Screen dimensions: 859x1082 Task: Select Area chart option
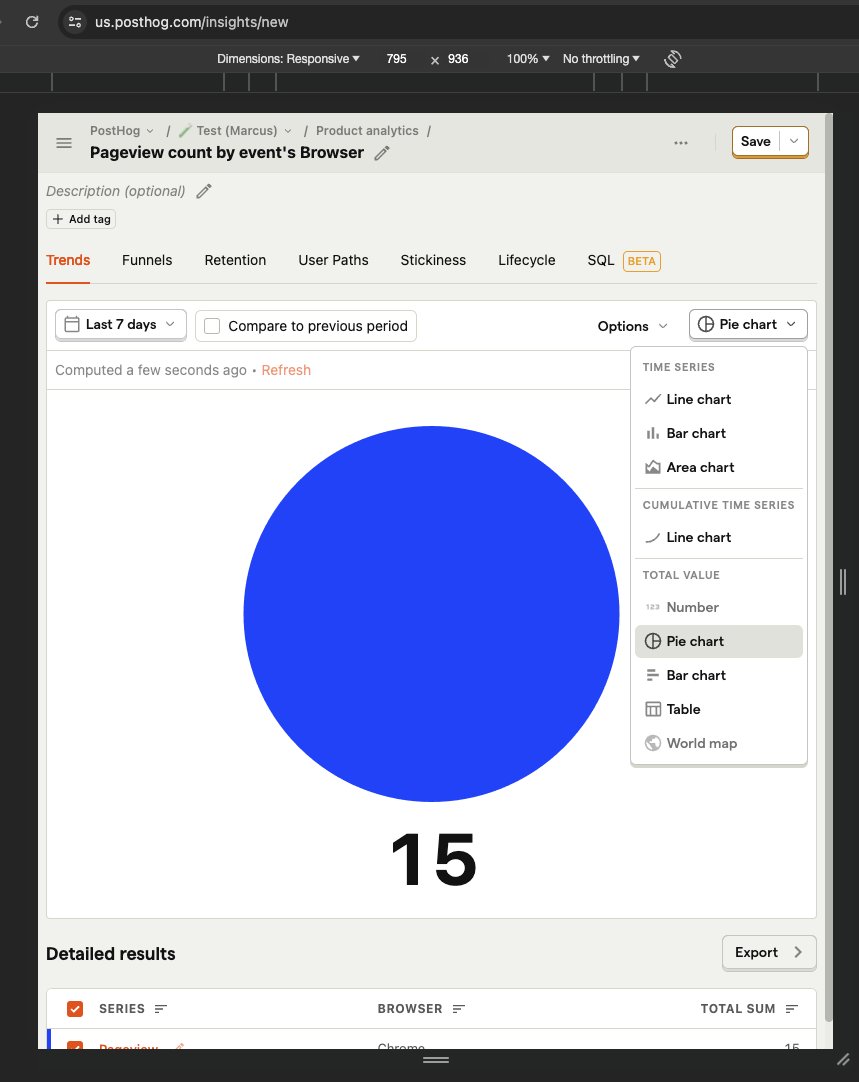pyautogui.click(x=718, y=467)
